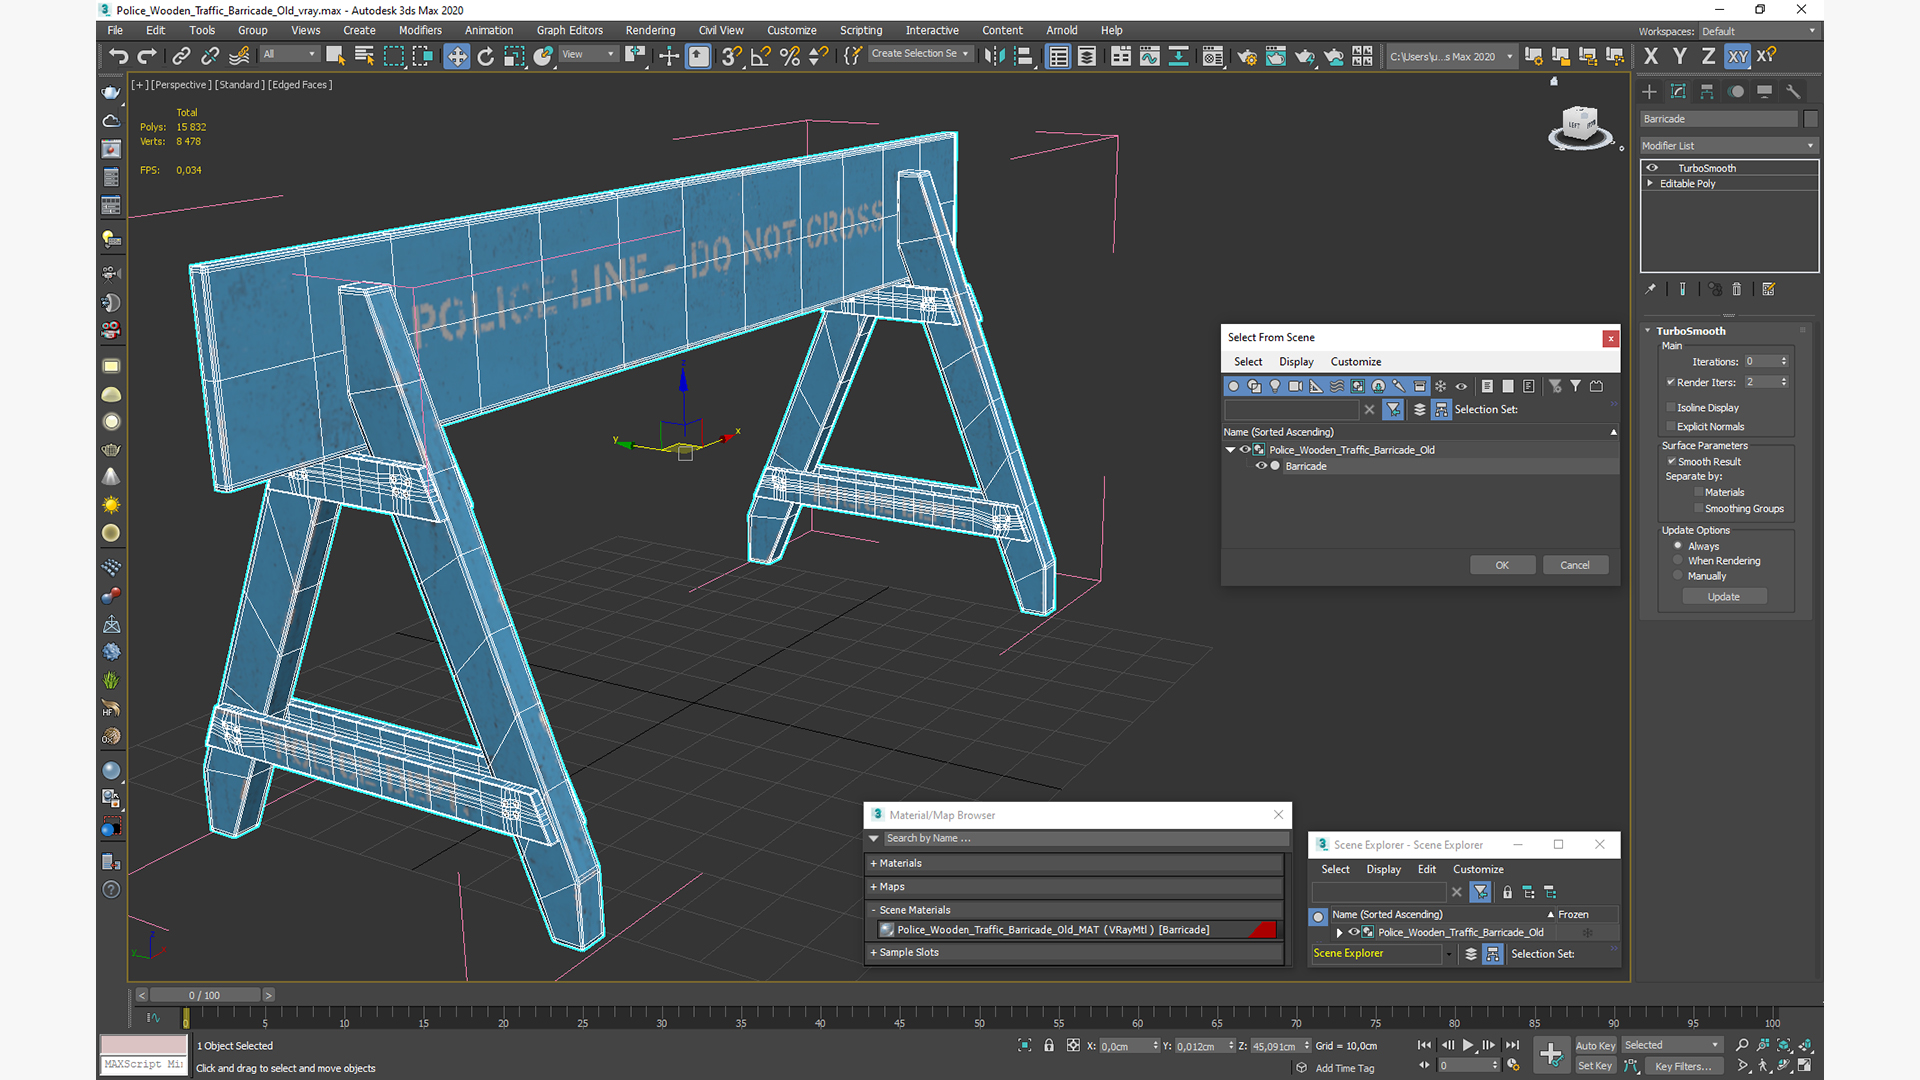
Task: Open the Scripting menu
Action: coord(861,30)
